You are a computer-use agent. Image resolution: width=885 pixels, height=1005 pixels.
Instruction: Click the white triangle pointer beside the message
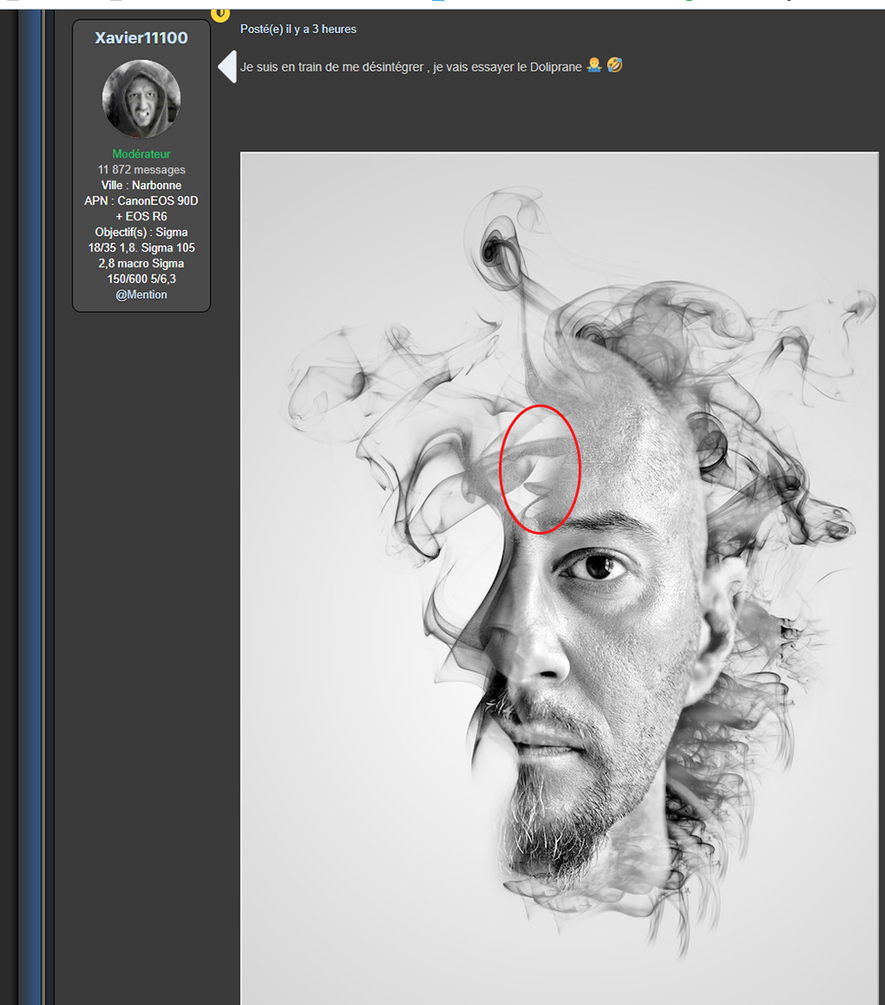(x=227, y=67)
